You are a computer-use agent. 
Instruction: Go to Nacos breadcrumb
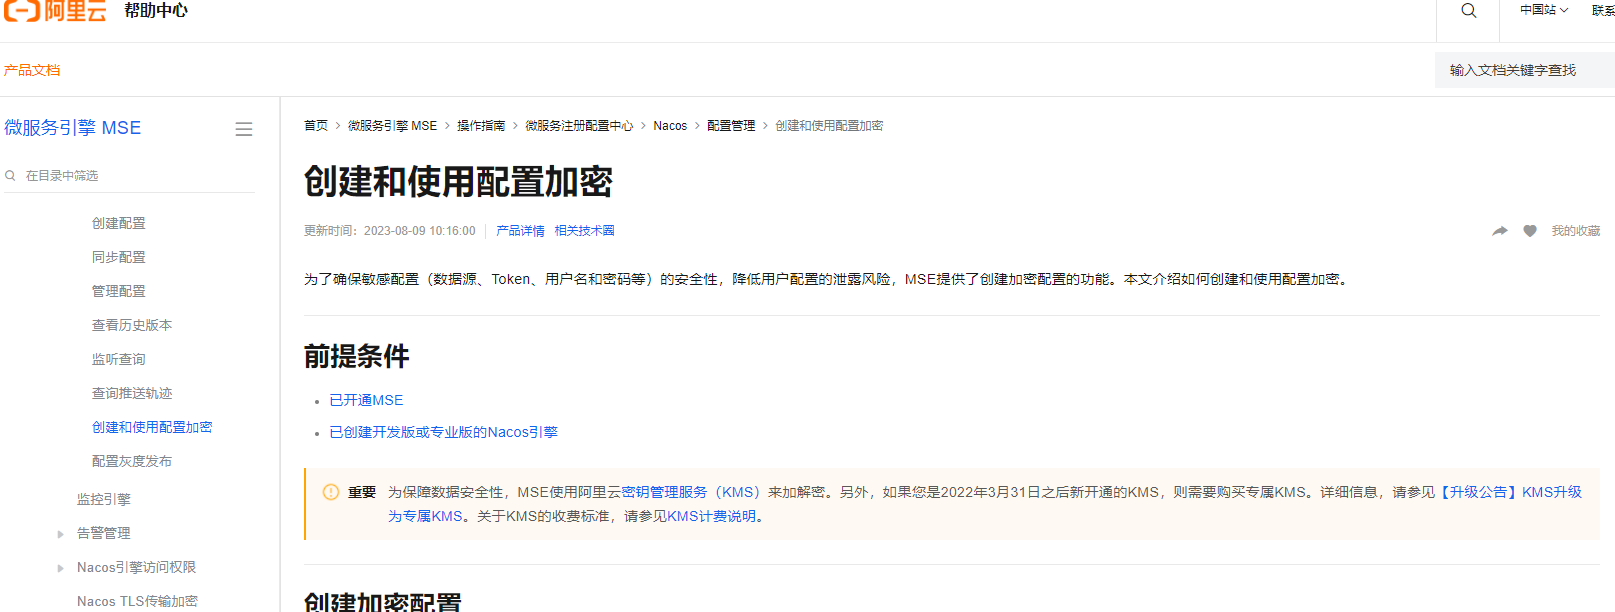[x=670, y=126]
